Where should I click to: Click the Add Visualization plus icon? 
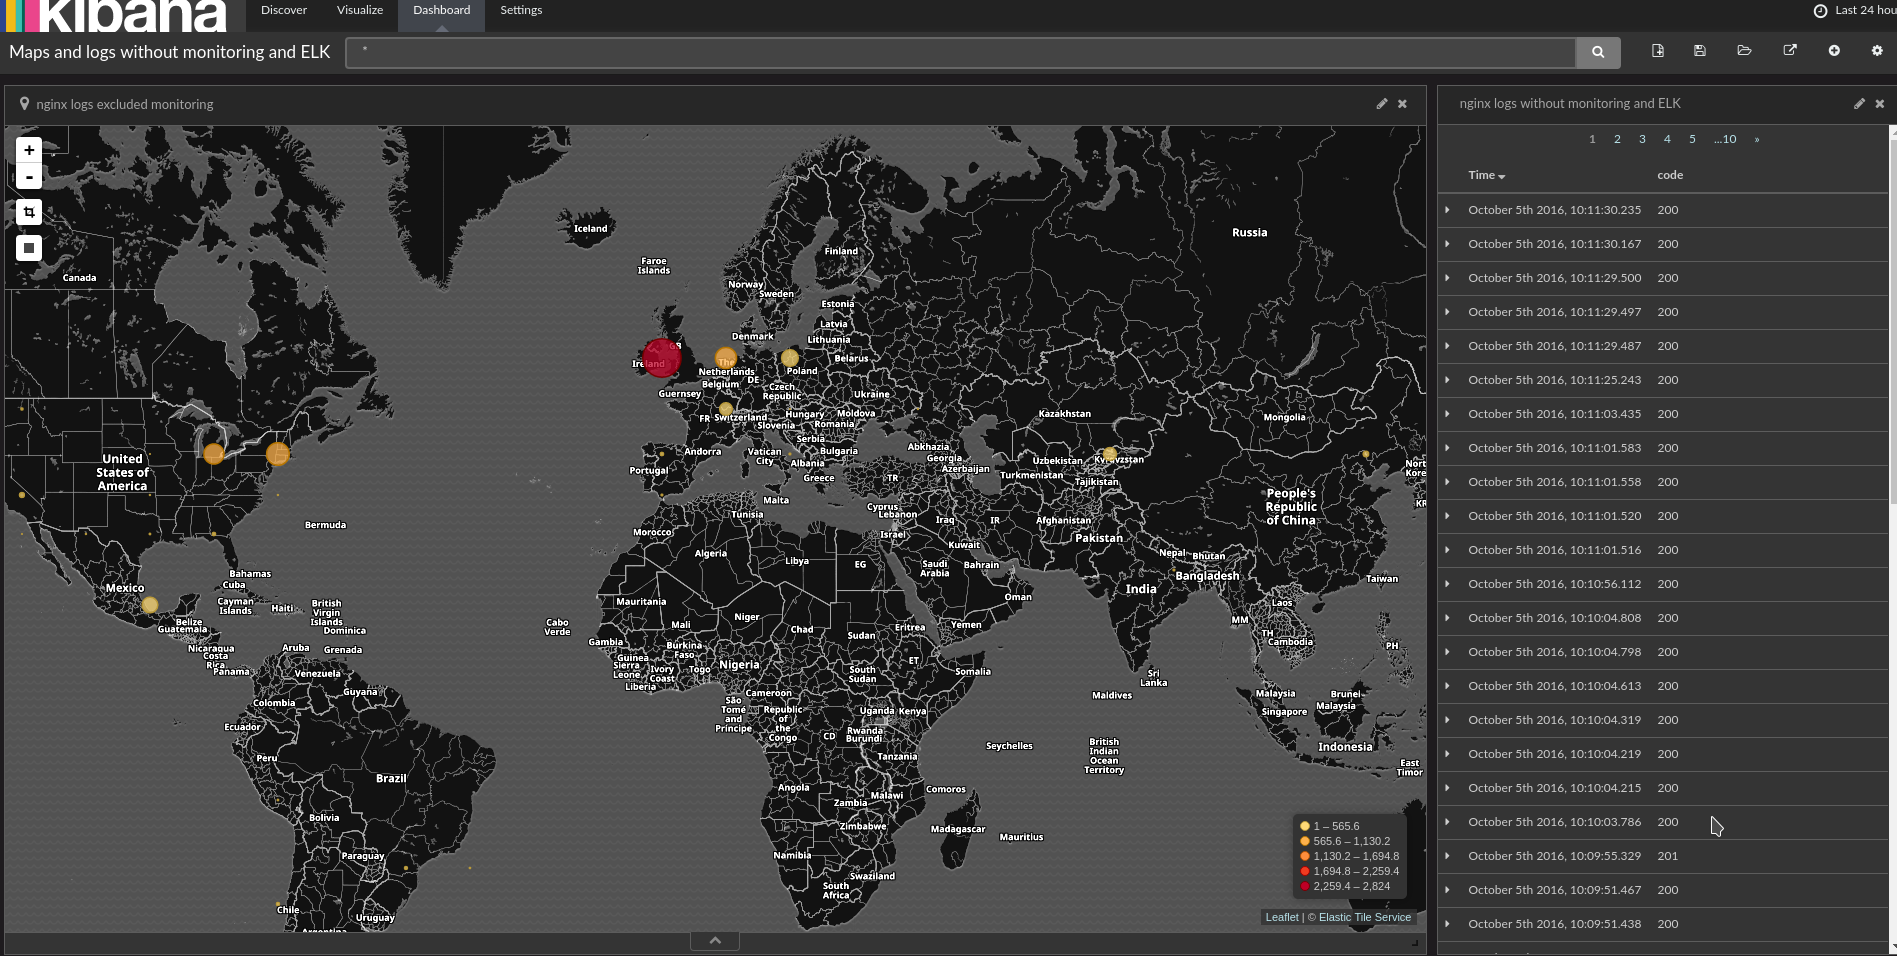(x=1834, y=51)
